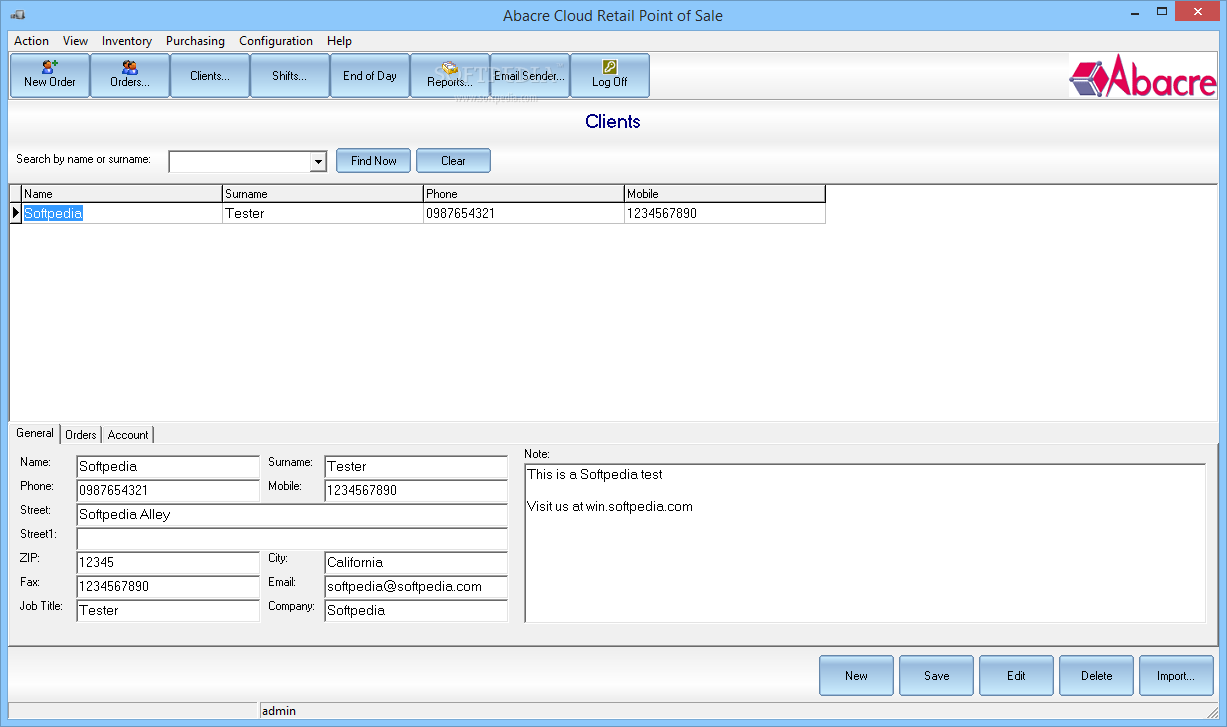Click the Surname input field
Screen dimensions: 1227x727
coord(416,467)
